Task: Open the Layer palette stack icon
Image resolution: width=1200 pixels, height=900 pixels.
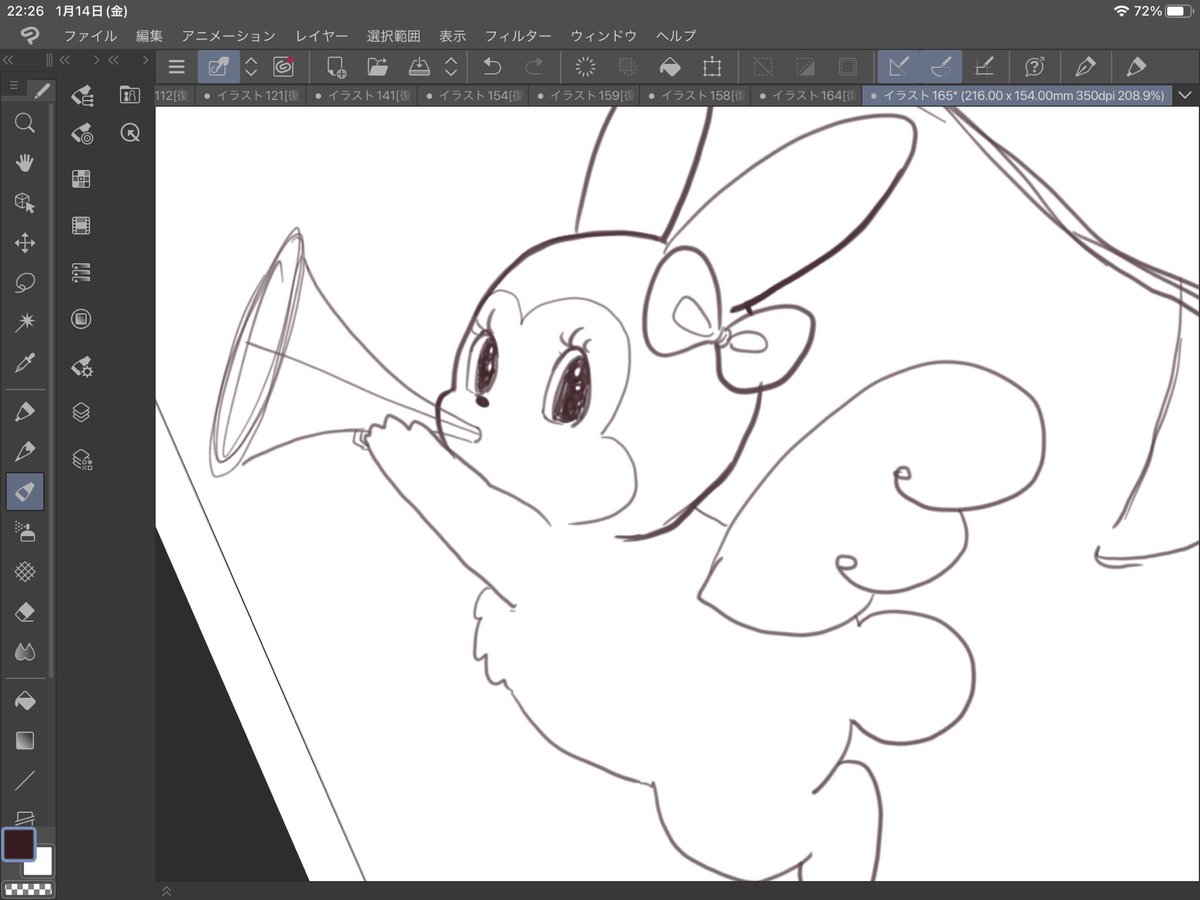Action: (82, 412)
